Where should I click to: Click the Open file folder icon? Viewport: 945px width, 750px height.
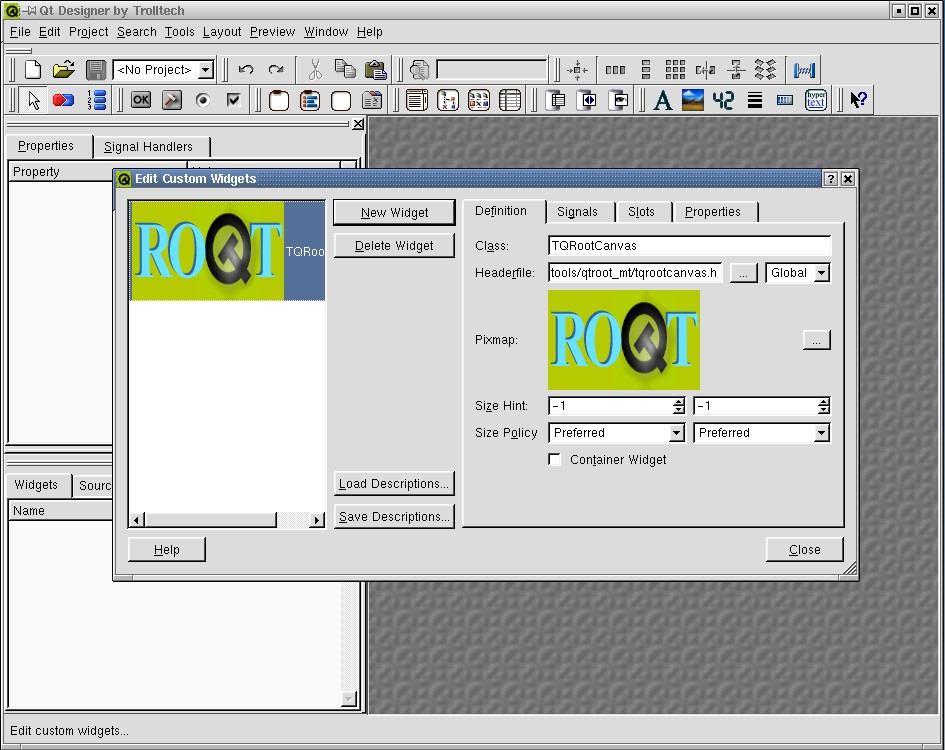point(64,70)
